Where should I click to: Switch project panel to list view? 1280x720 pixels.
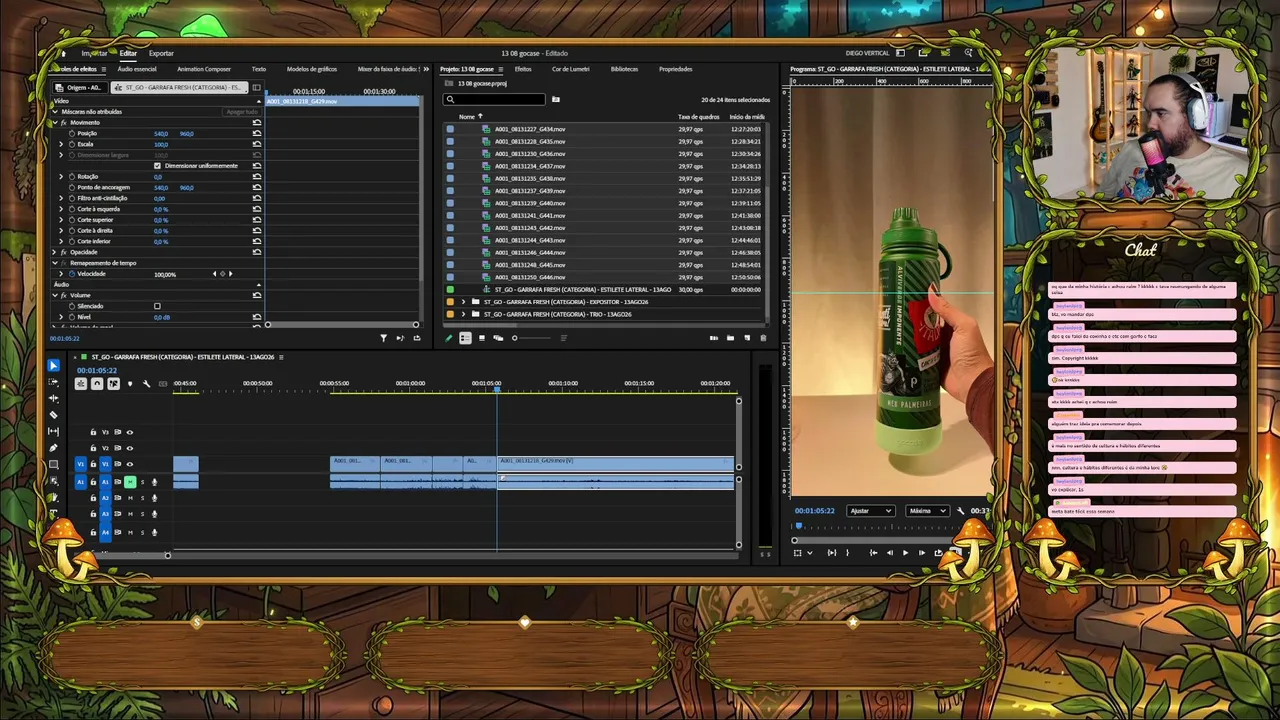465,338
